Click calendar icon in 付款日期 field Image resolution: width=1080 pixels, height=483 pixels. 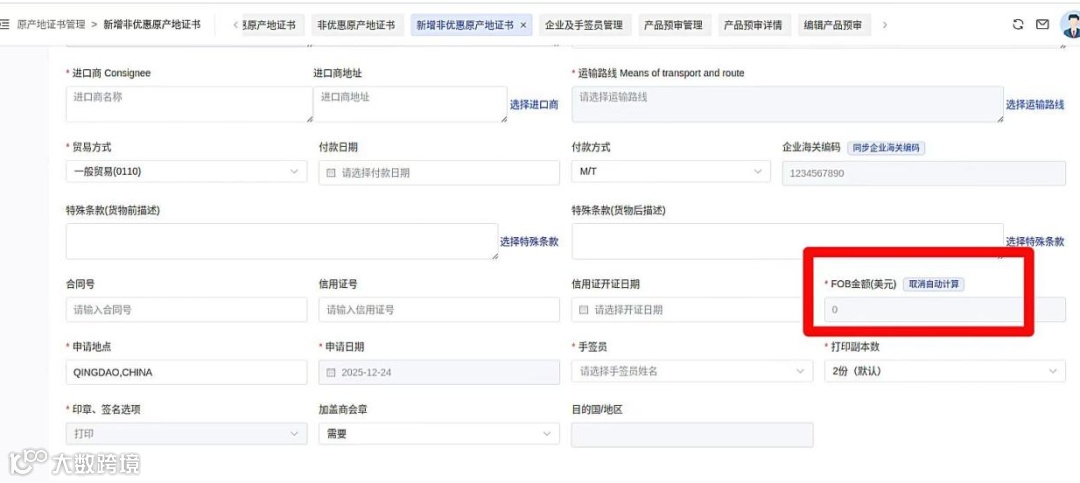point(331,173)
